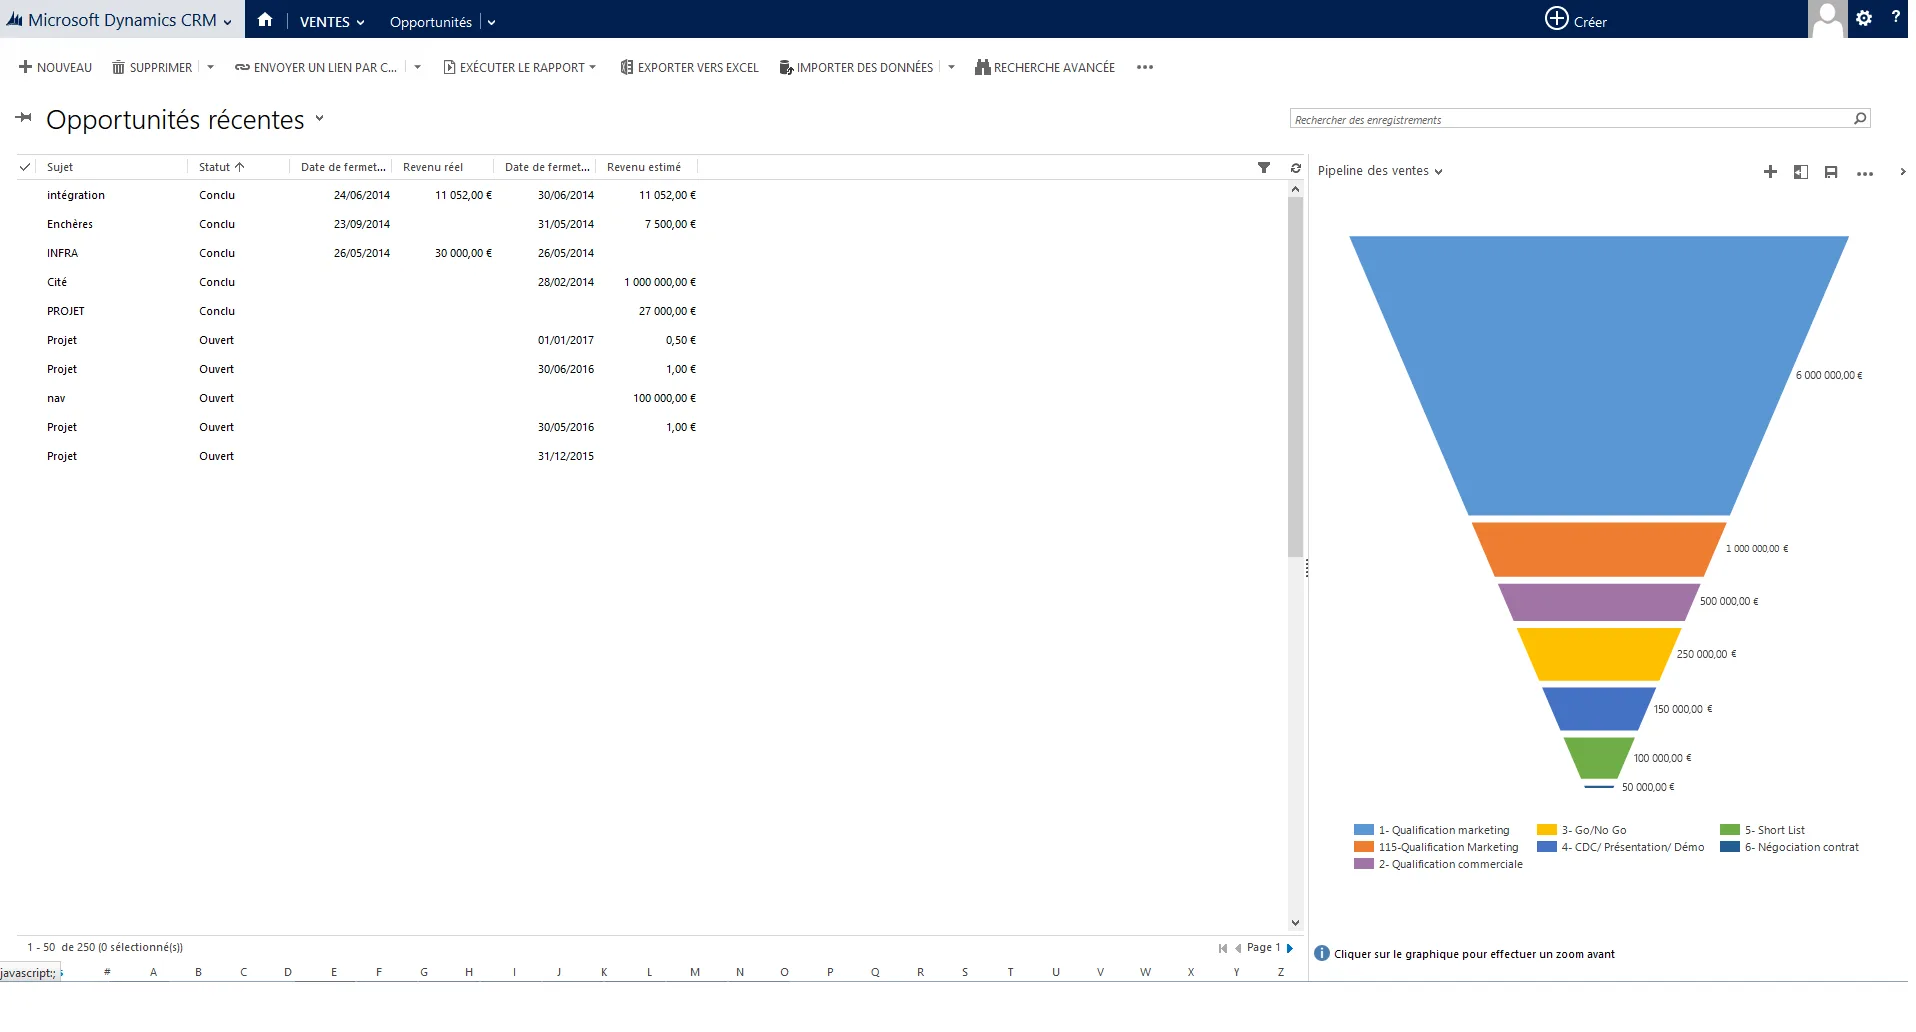Pin the Opportunités récentes view
Screen dimensions: 1916x1032
[24, 118]
